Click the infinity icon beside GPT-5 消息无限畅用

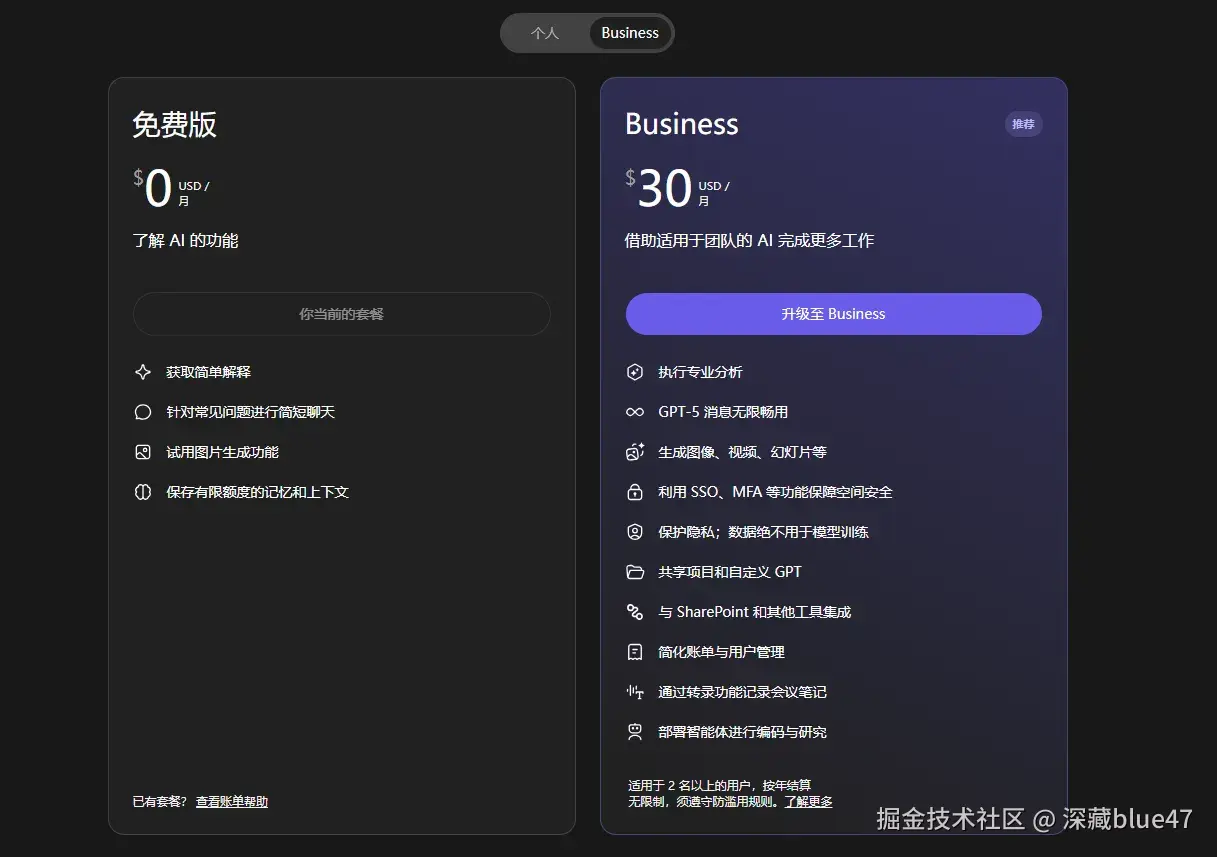pyautogui.click(x=636, y=411)
